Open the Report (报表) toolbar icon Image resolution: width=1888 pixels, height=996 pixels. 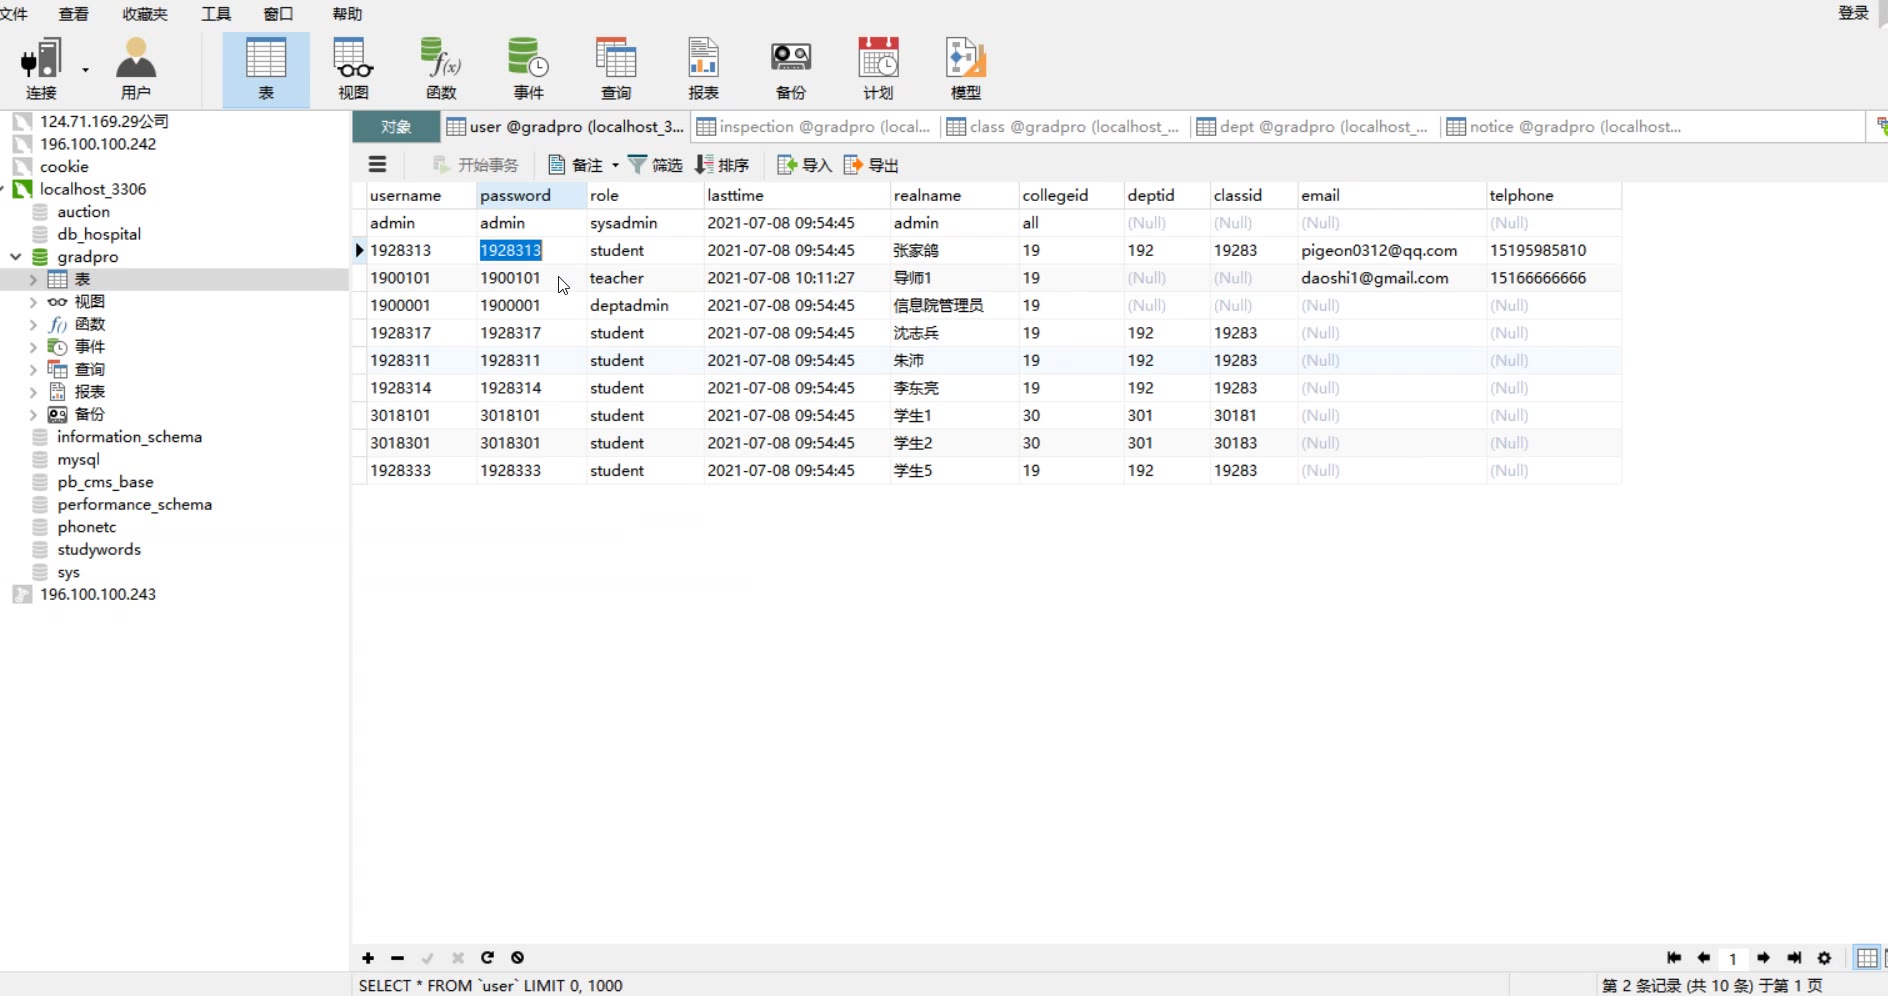click(703, 69)
